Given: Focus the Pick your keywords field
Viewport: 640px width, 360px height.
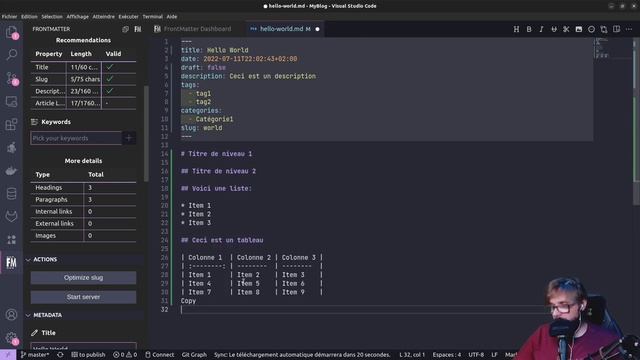Looking at the screenshot, I should [76, 138].
